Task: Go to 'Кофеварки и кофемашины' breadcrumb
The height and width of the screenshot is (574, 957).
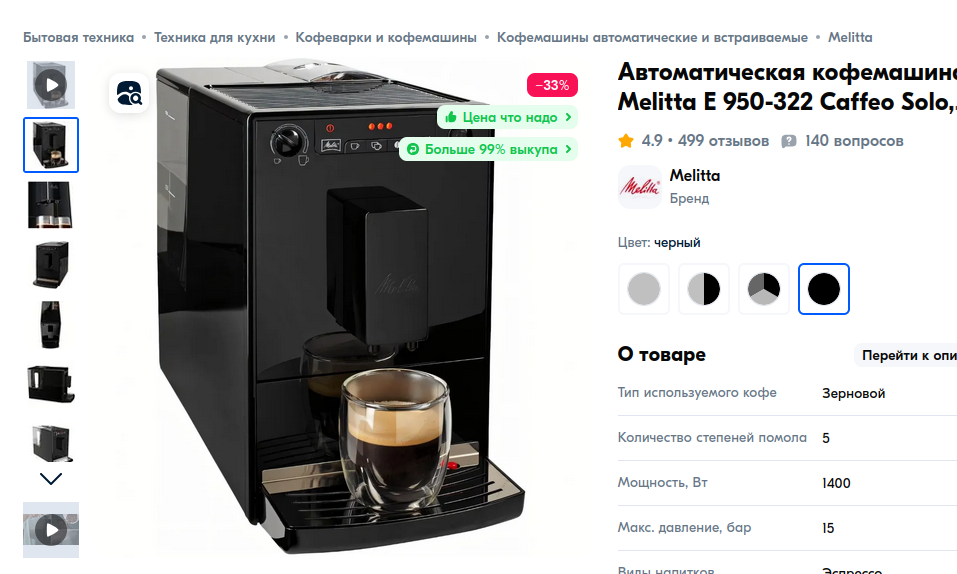Action: [386, 37]
